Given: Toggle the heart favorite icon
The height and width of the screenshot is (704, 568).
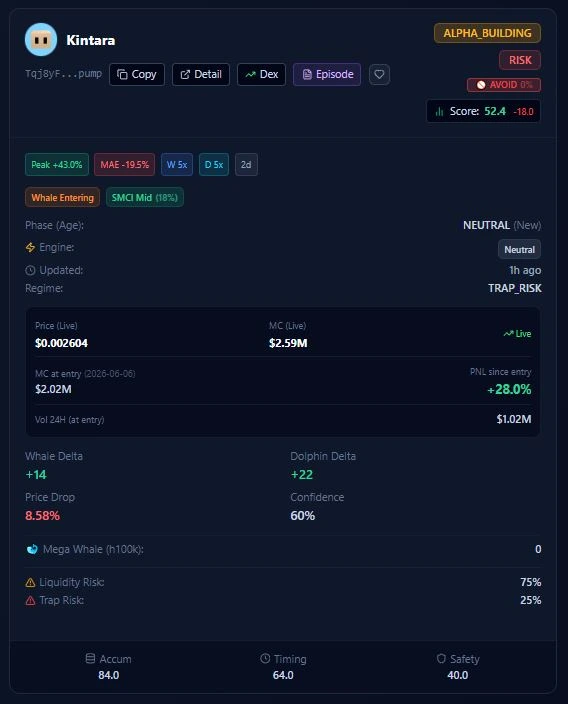Looking at the screenshot, I should tap(379, 74).
